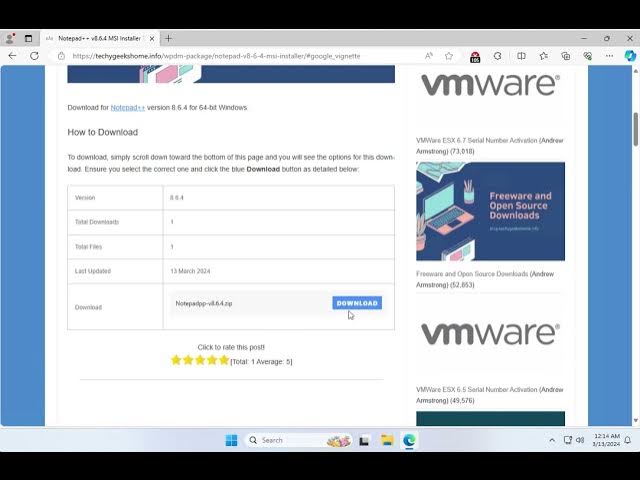This screenshot has width=640, height=480.
Task: Click the address bar URL
Action: pos(216,56)
